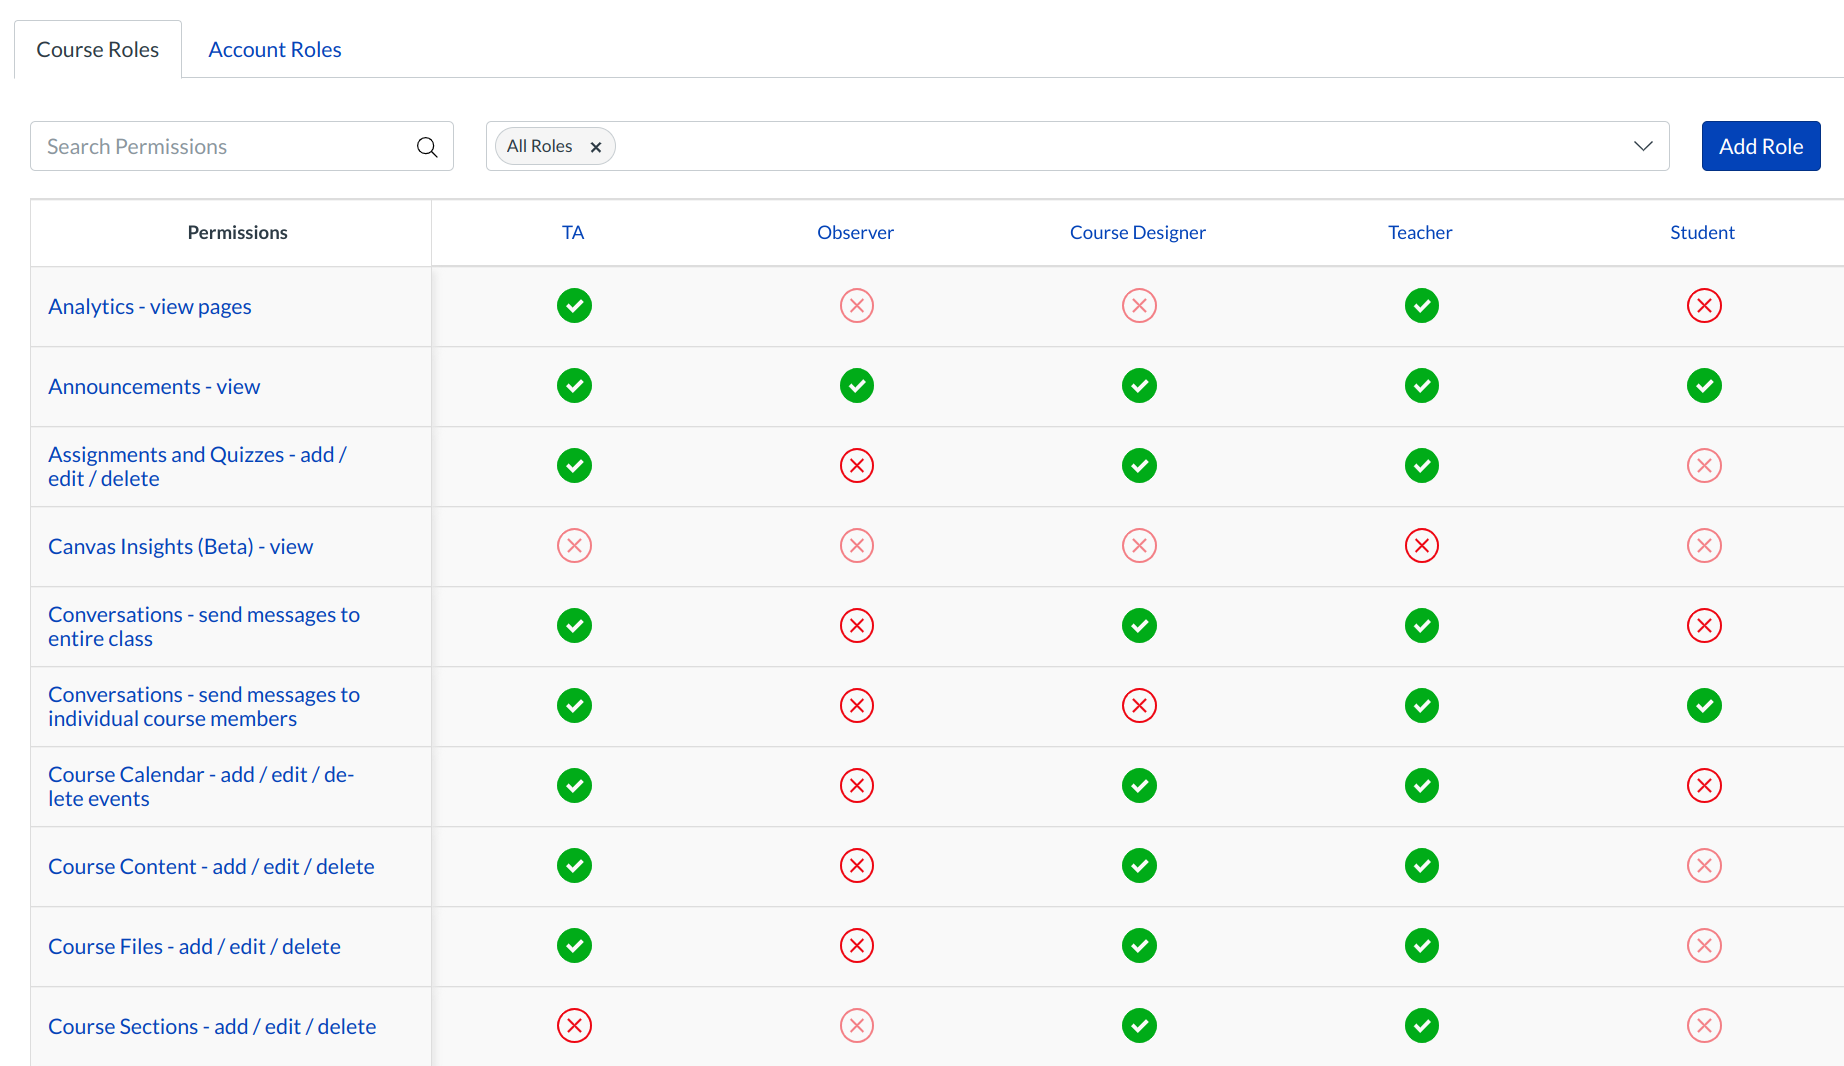Click Course Designer icon for Assignments and Quizzes
This screenshot has height=1066, width=1844.
pyautogui.click(x=1139, y=466)
